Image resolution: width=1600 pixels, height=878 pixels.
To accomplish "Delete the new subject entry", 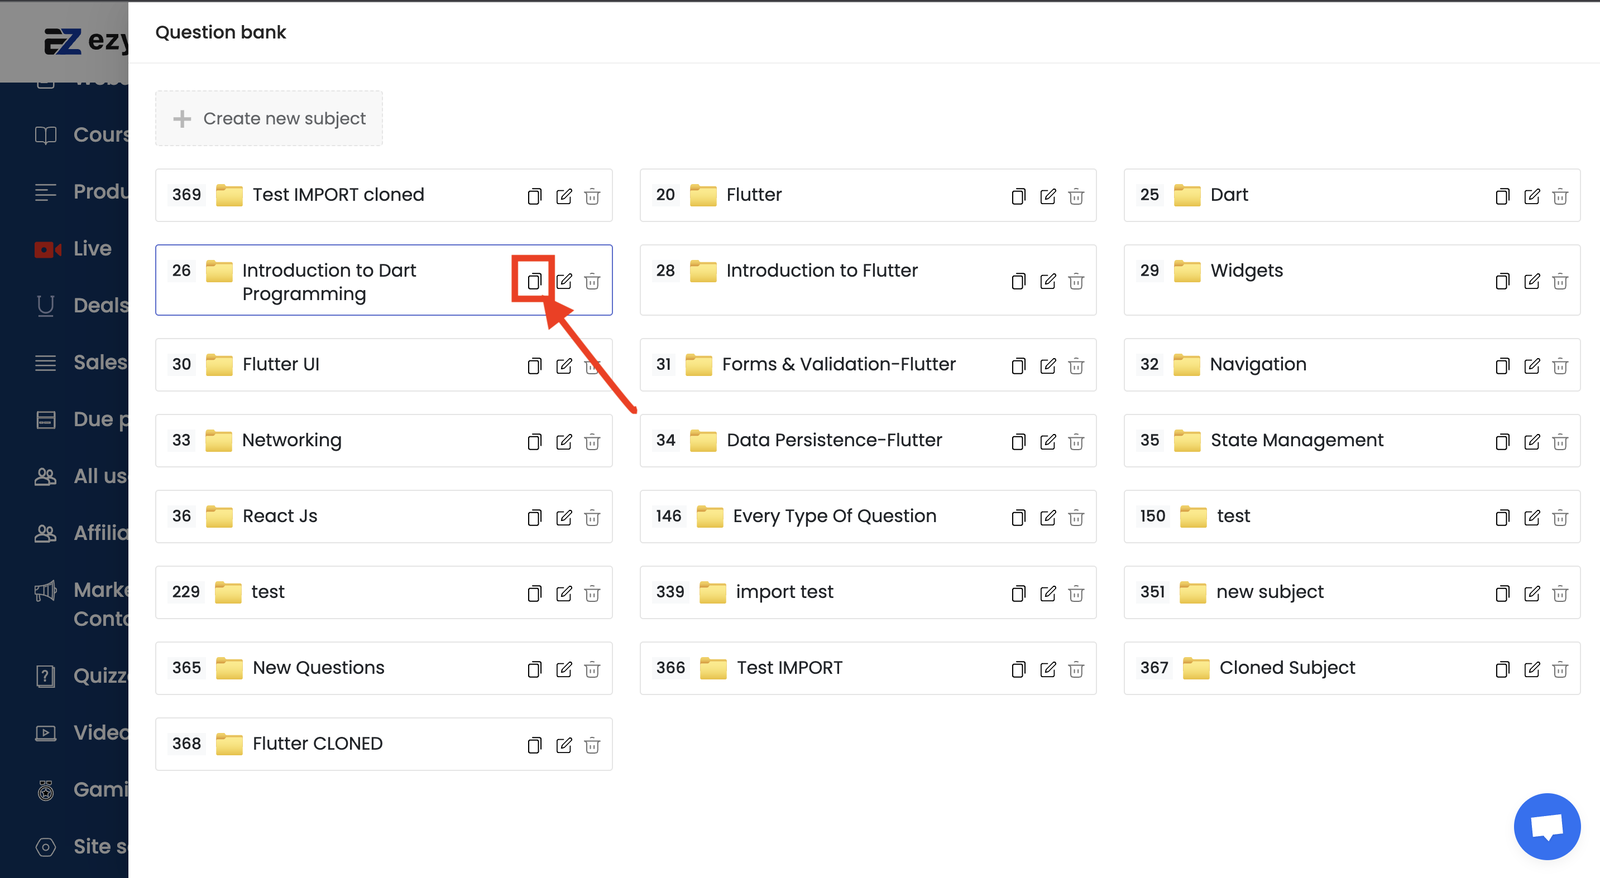I will pyautogui.click(x=1559, y=593).
